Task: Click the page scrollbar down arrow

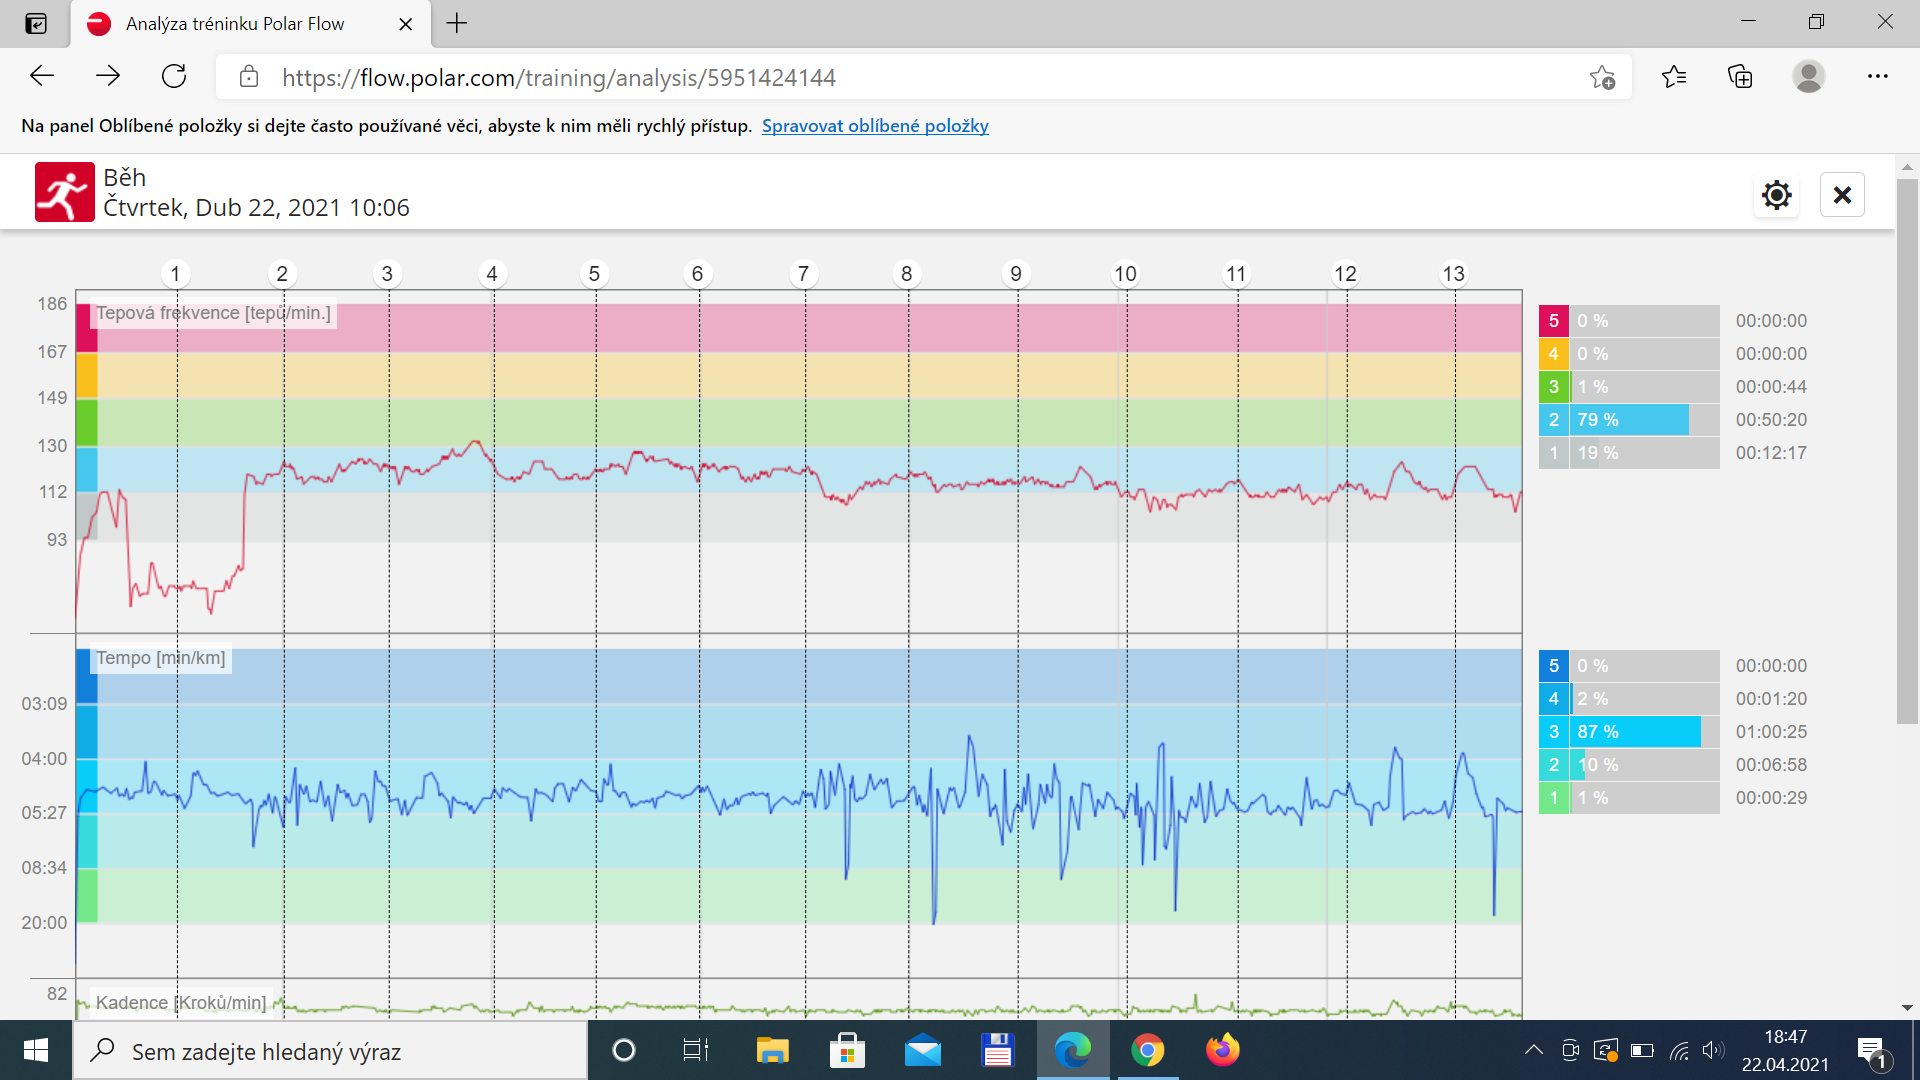Action: [x=1907, y=1008]
